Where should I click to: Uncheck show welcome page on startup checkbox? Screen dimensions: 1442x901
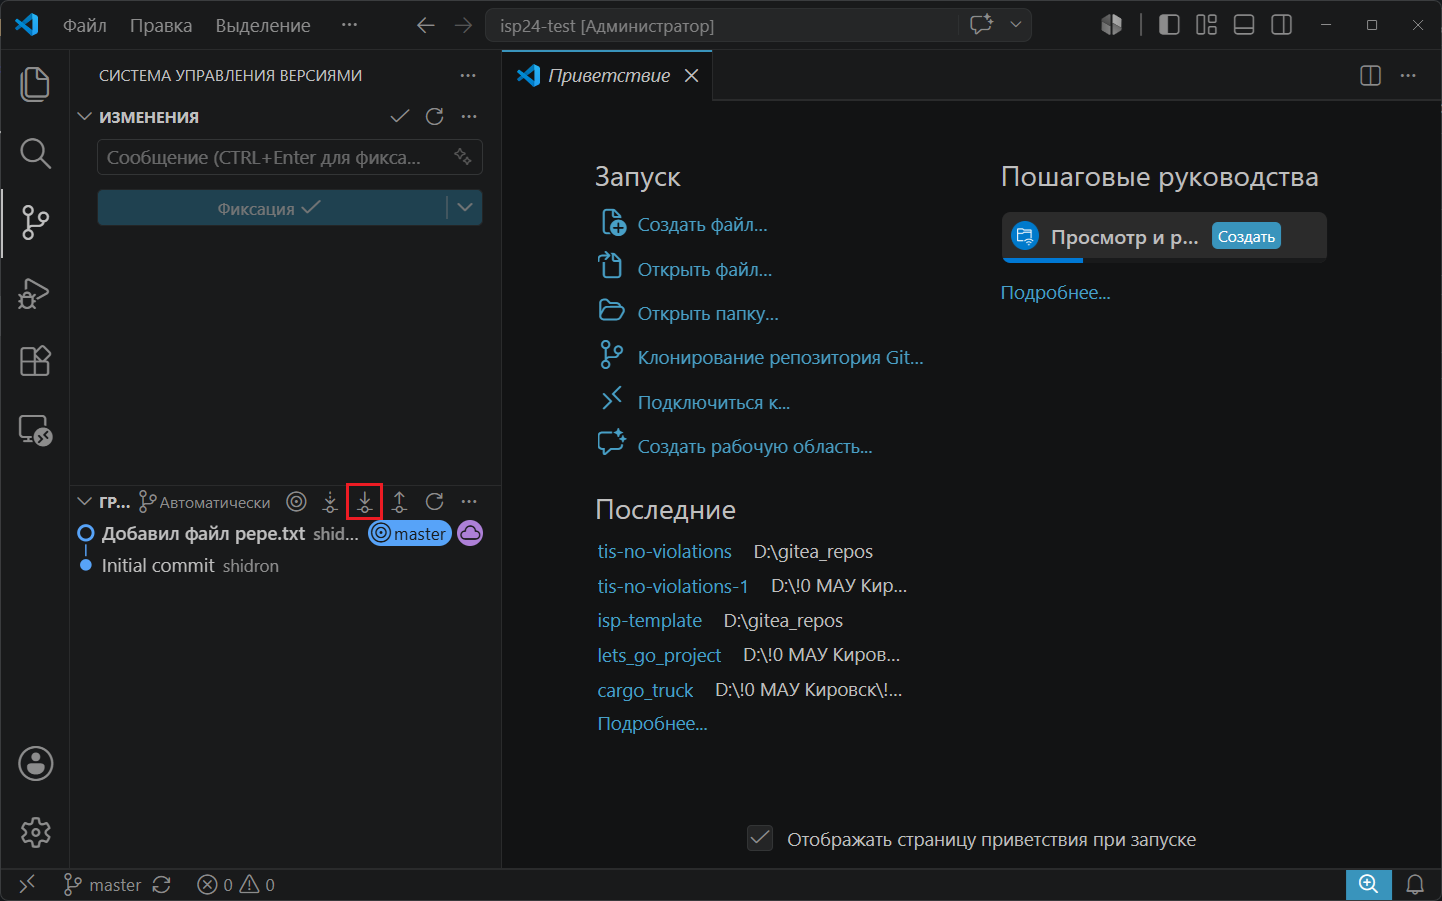click(760, 838)
